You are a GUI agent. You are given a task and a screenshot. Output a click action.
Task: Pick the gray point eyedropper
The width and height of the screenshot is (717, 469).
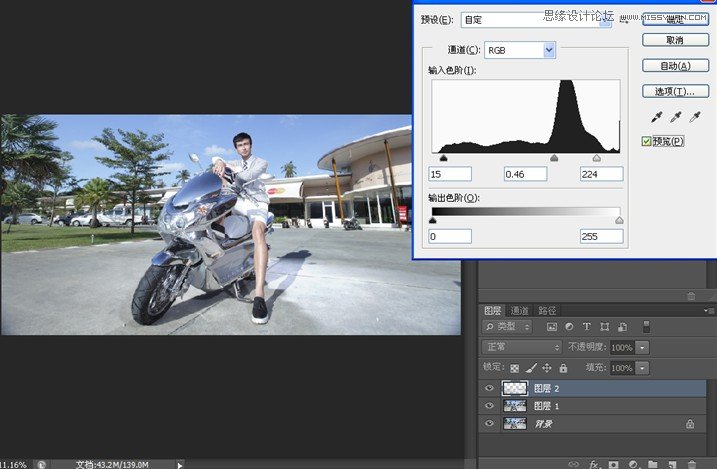674,118
